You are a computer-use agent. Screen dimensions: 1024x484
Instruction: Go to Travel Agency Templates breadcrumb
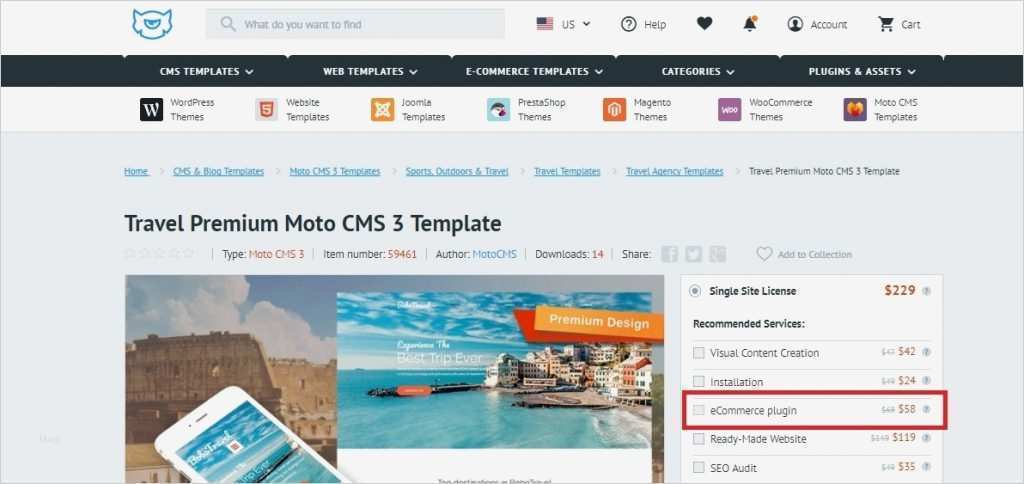click(x=675, y=171)
